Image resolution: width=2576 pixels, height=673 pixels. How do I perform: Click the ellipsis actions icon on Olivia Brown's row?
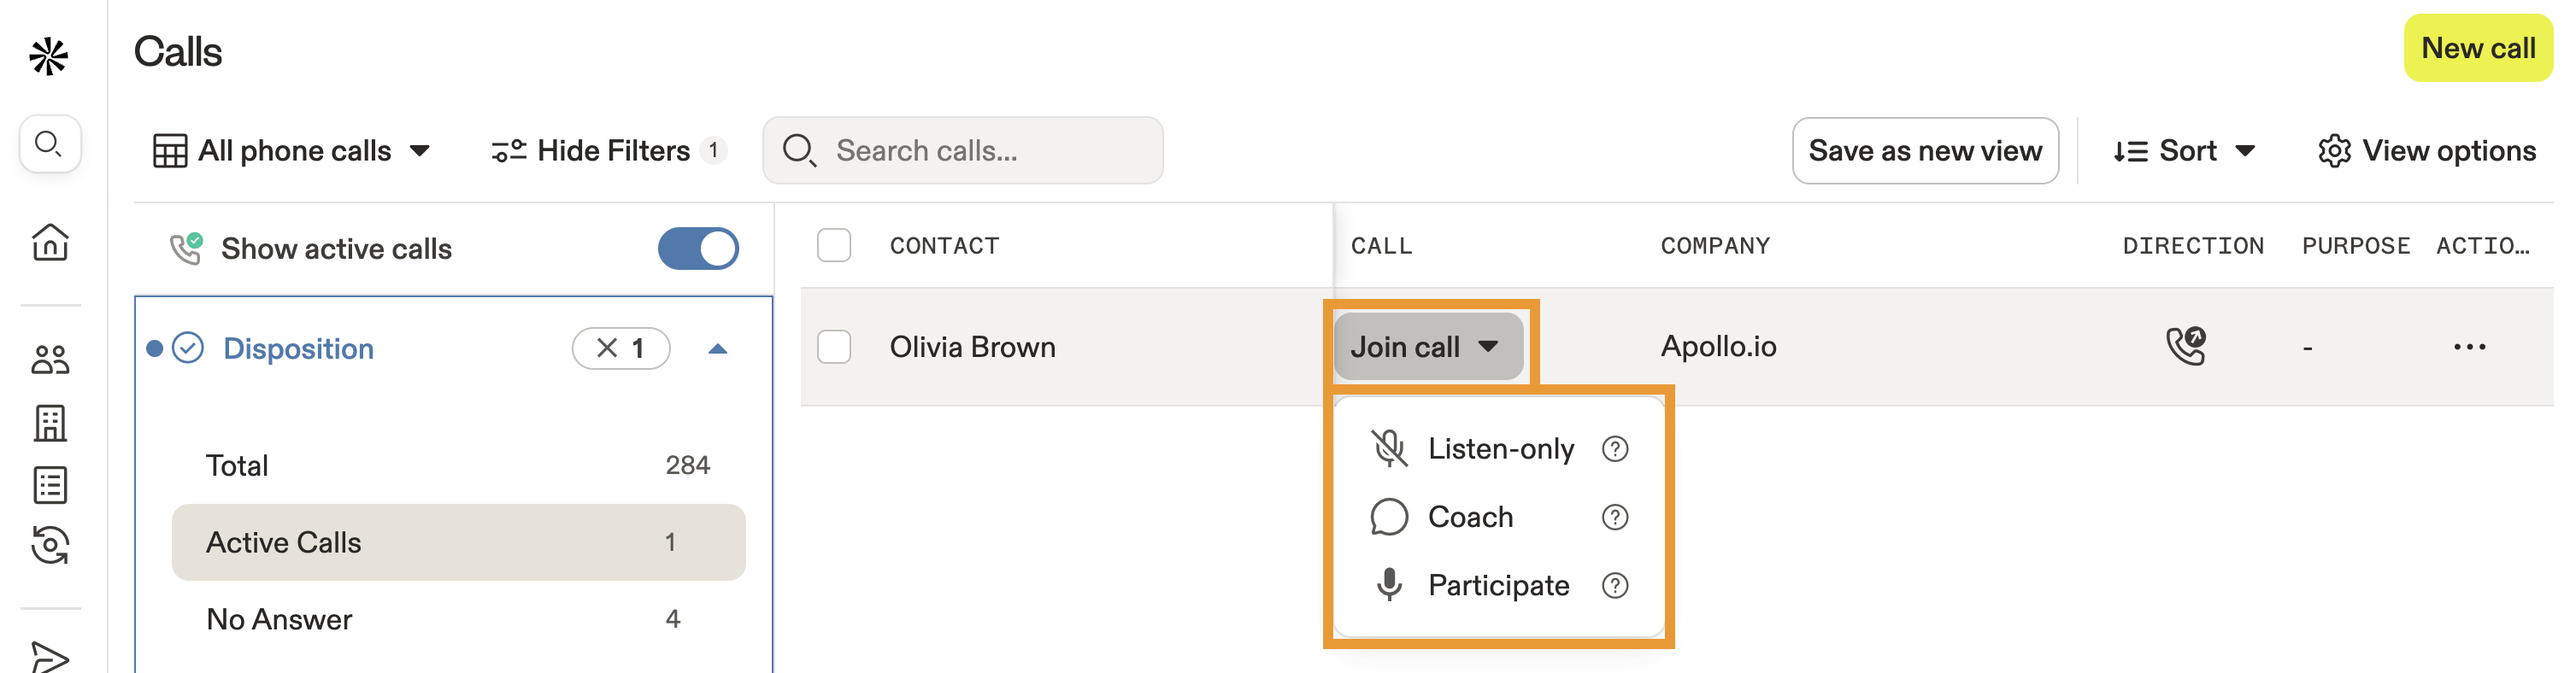(x=2470, y=346)
